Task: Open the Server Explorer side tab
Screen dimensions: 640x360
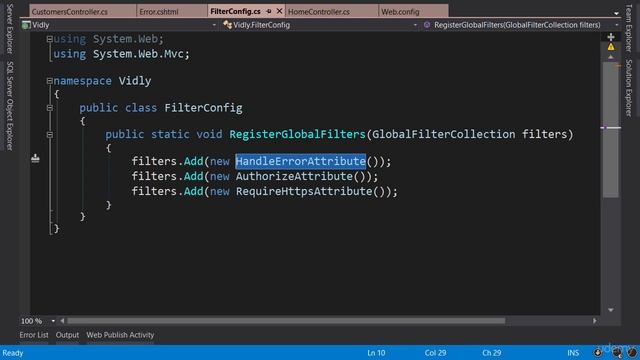Action: coord(10,29)
